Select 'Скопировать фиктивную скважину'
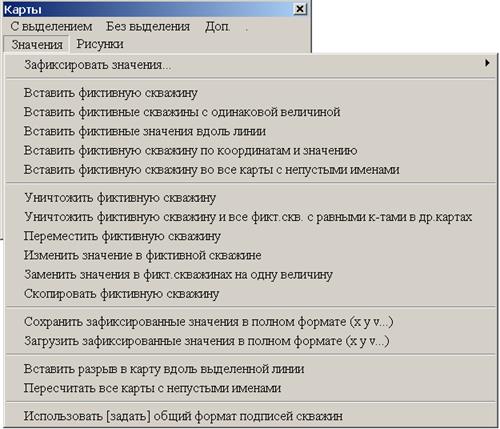The image size is (500, 429). (x=251, y=294)
